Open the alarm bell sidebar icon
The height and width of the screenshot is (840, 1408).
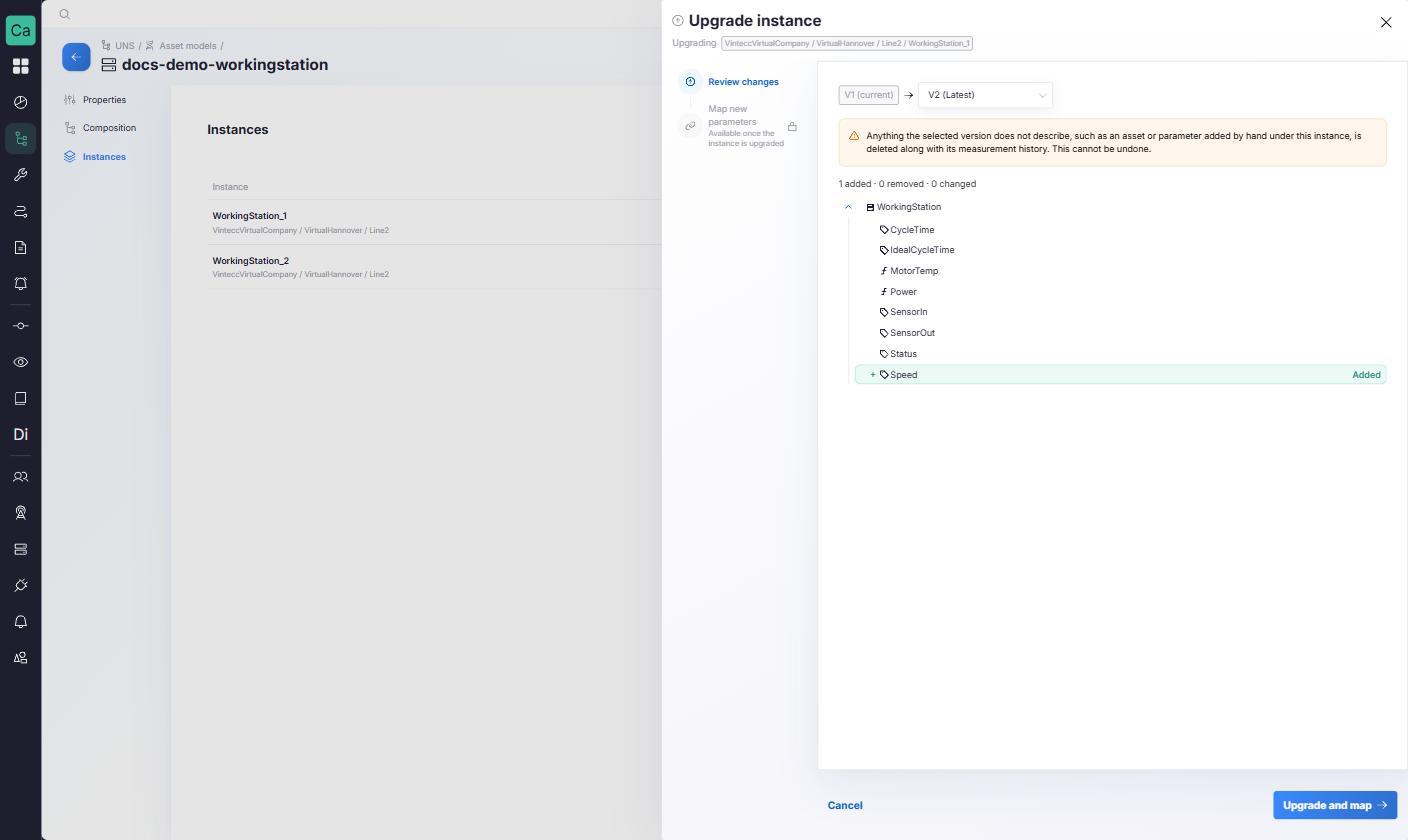point(20,284)
